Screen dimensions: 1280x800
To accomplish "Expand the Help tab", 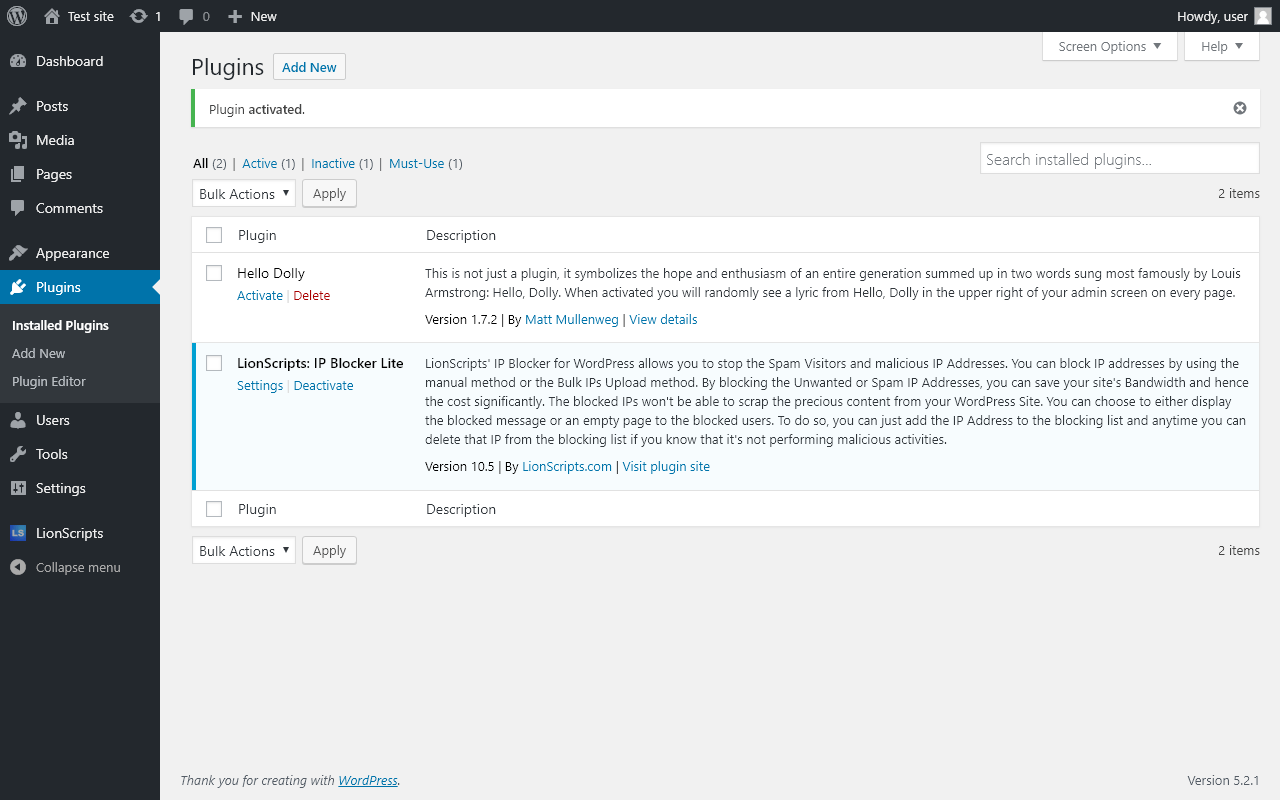I will click(x=1221, y=46).
